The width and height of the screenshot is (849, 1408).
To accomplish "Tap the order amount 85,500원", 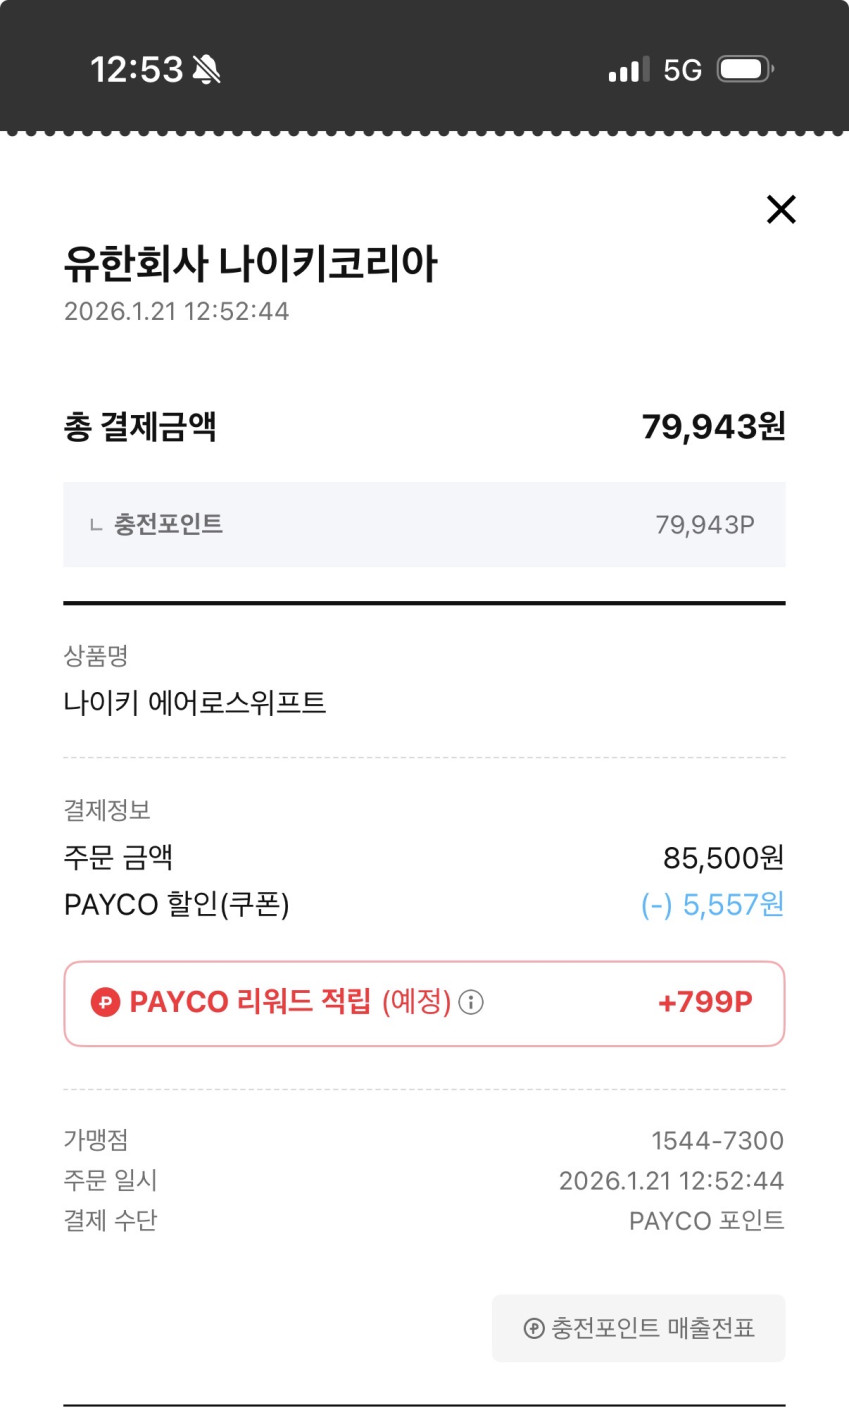I will [723, 858].
